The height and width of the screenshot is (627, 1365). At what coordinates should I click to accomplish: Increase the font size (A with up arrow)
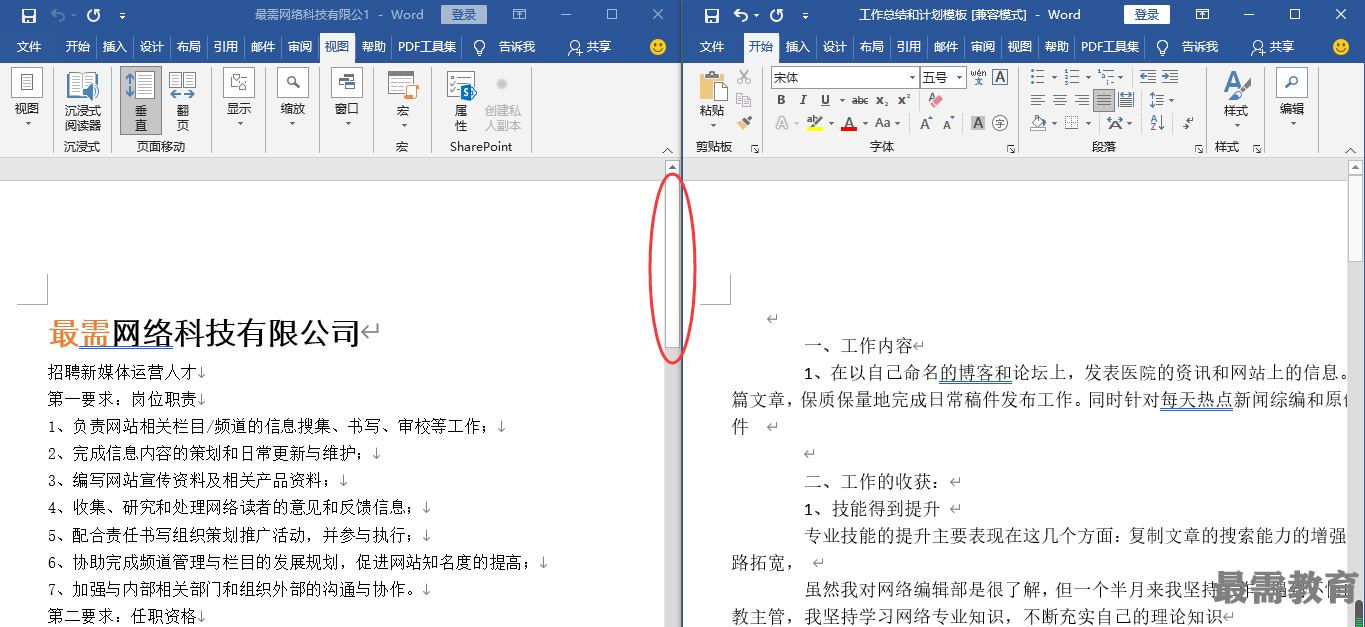(x=926, y=123)
